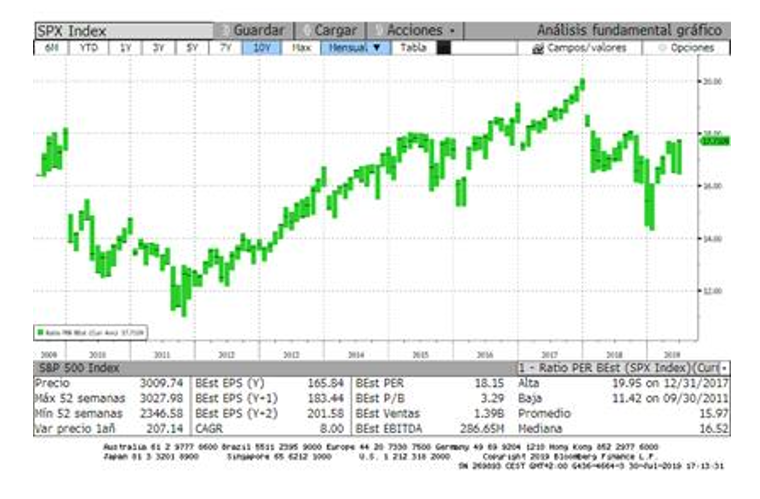
Task: Click the current value tag on the right axis
Action: tap(715, 141)
